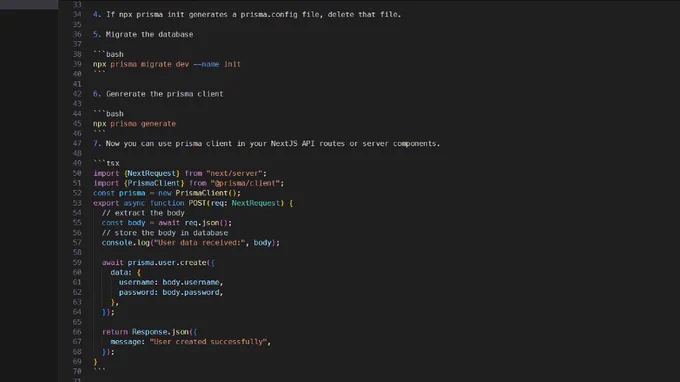Click the 'export async function POST' line
Viewport: 680px width, 382px height.
click(193, 203)
